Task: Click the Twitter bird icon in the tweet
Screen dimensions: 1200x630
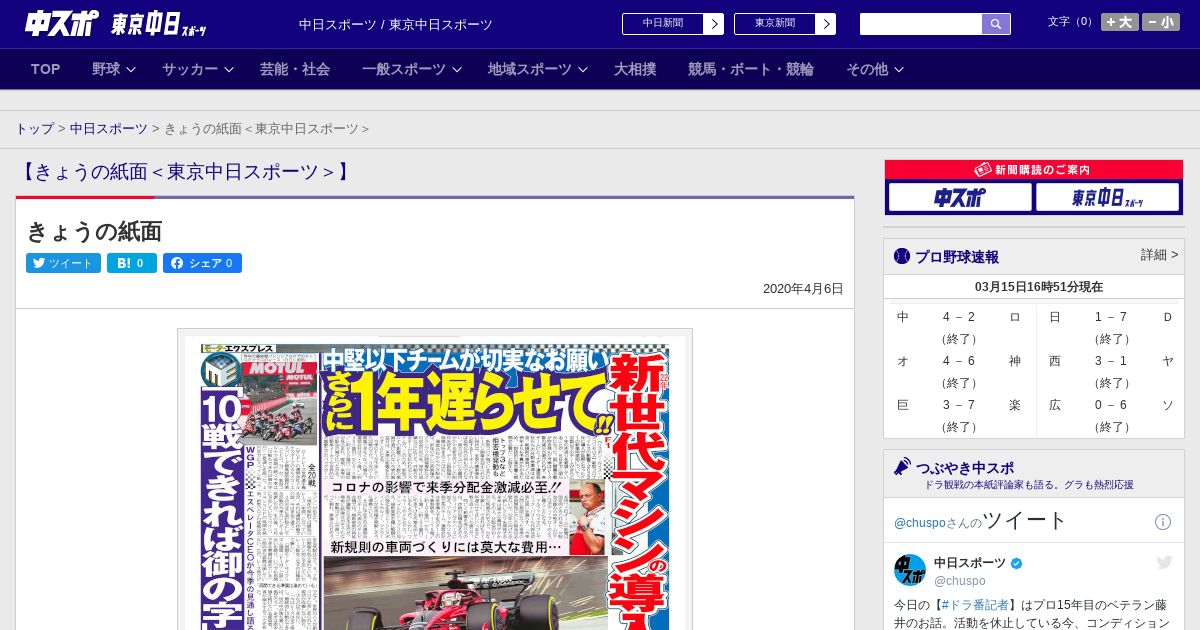Action: (1164, 563)
